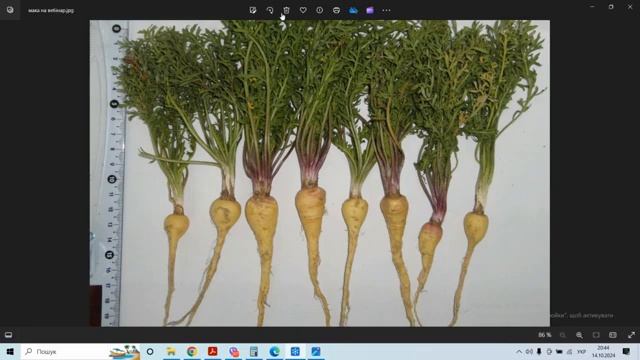
Task: Open Viber from the taskbar
Action: [x=233, y=351]
